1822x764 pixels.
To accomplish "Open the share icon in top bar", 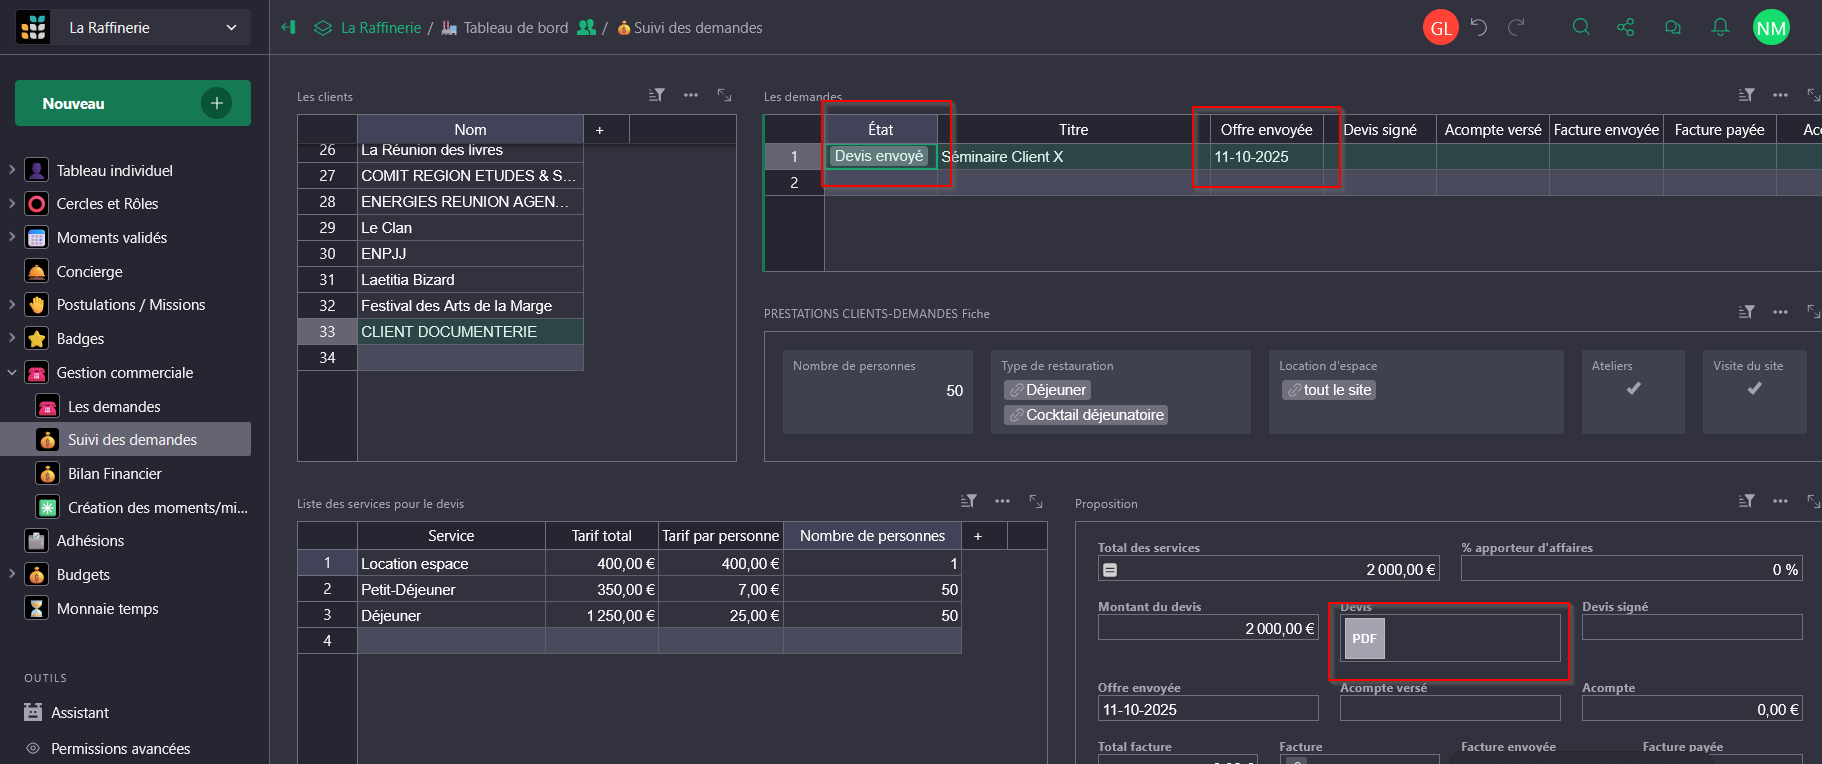I will click(x=1626, y=27).
